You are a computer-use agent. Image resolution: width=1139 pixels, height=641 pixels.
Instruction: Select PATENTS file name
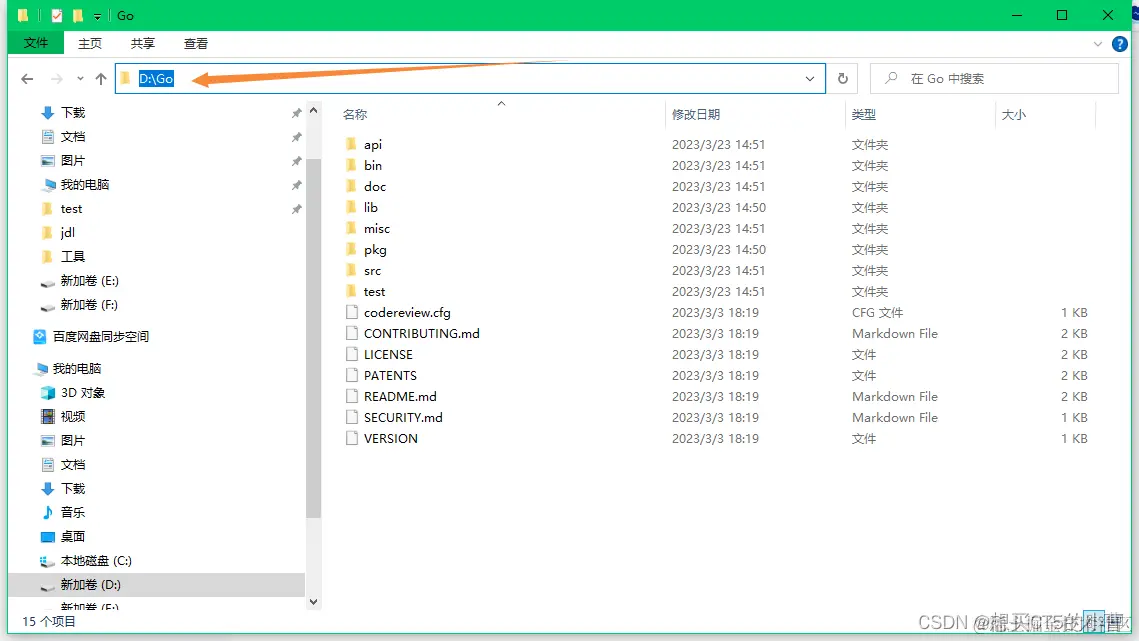390,376
